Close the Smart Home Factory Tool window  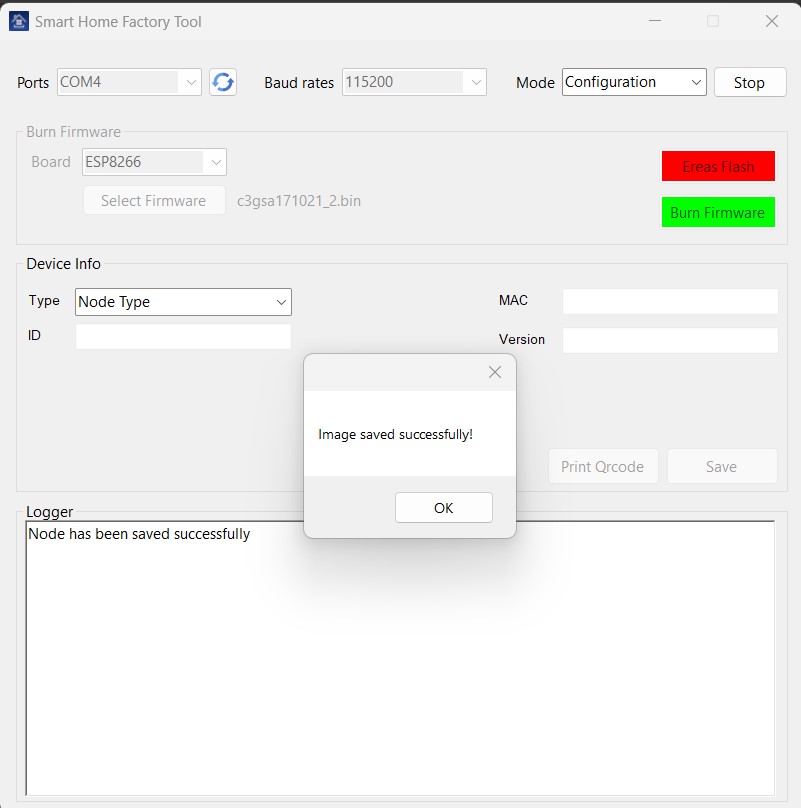pos(771,21)
